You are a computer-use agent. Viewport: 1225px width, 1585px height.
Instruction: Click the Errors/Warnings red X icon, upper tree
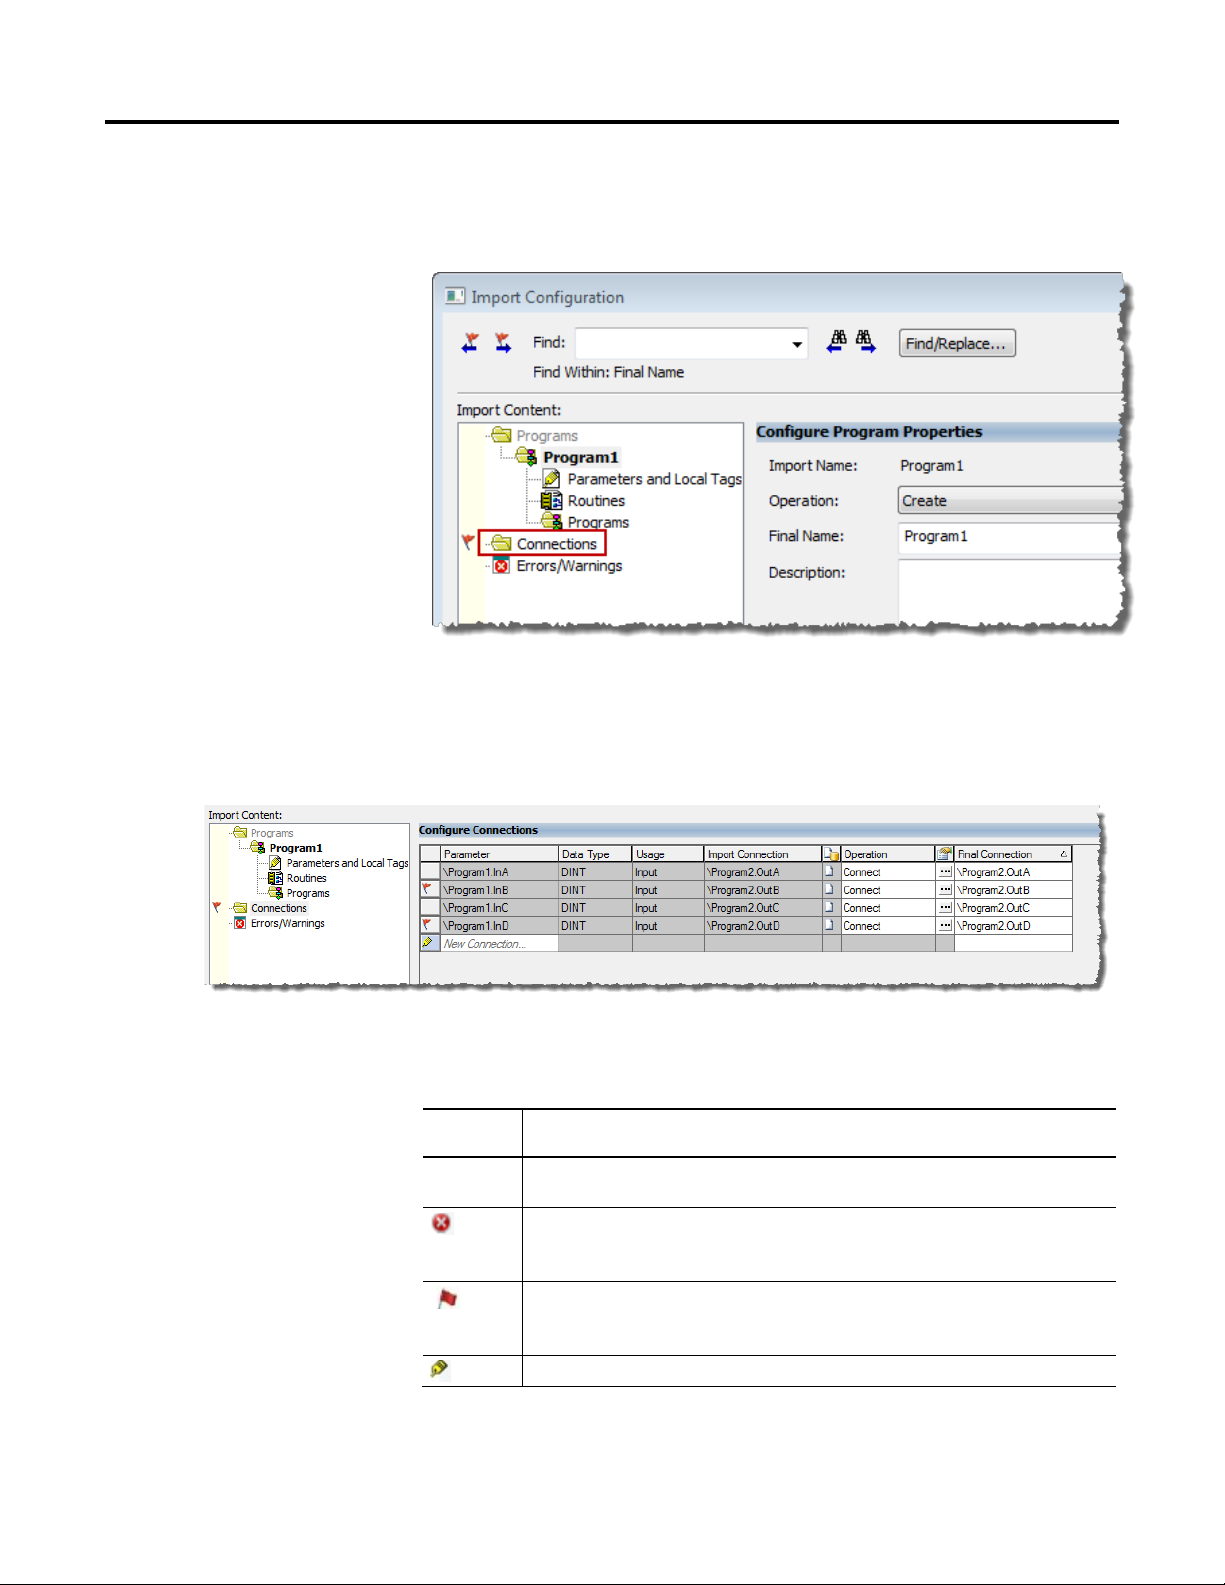(x=501, y=566)
